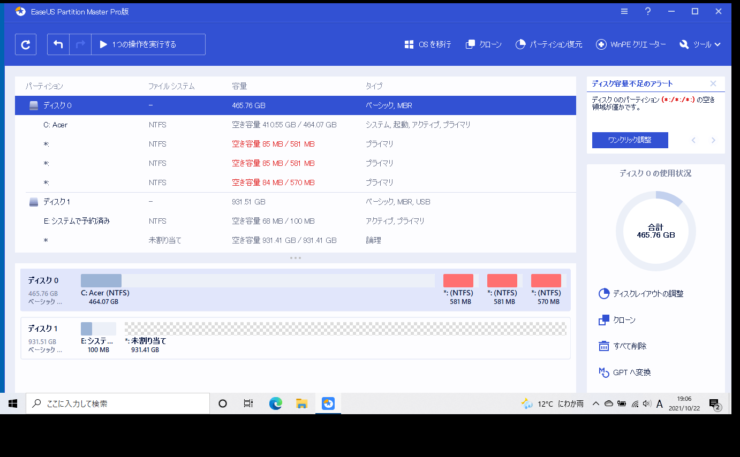Click the taskbar search box
The image size is (740, 457).
click(118, 404)
